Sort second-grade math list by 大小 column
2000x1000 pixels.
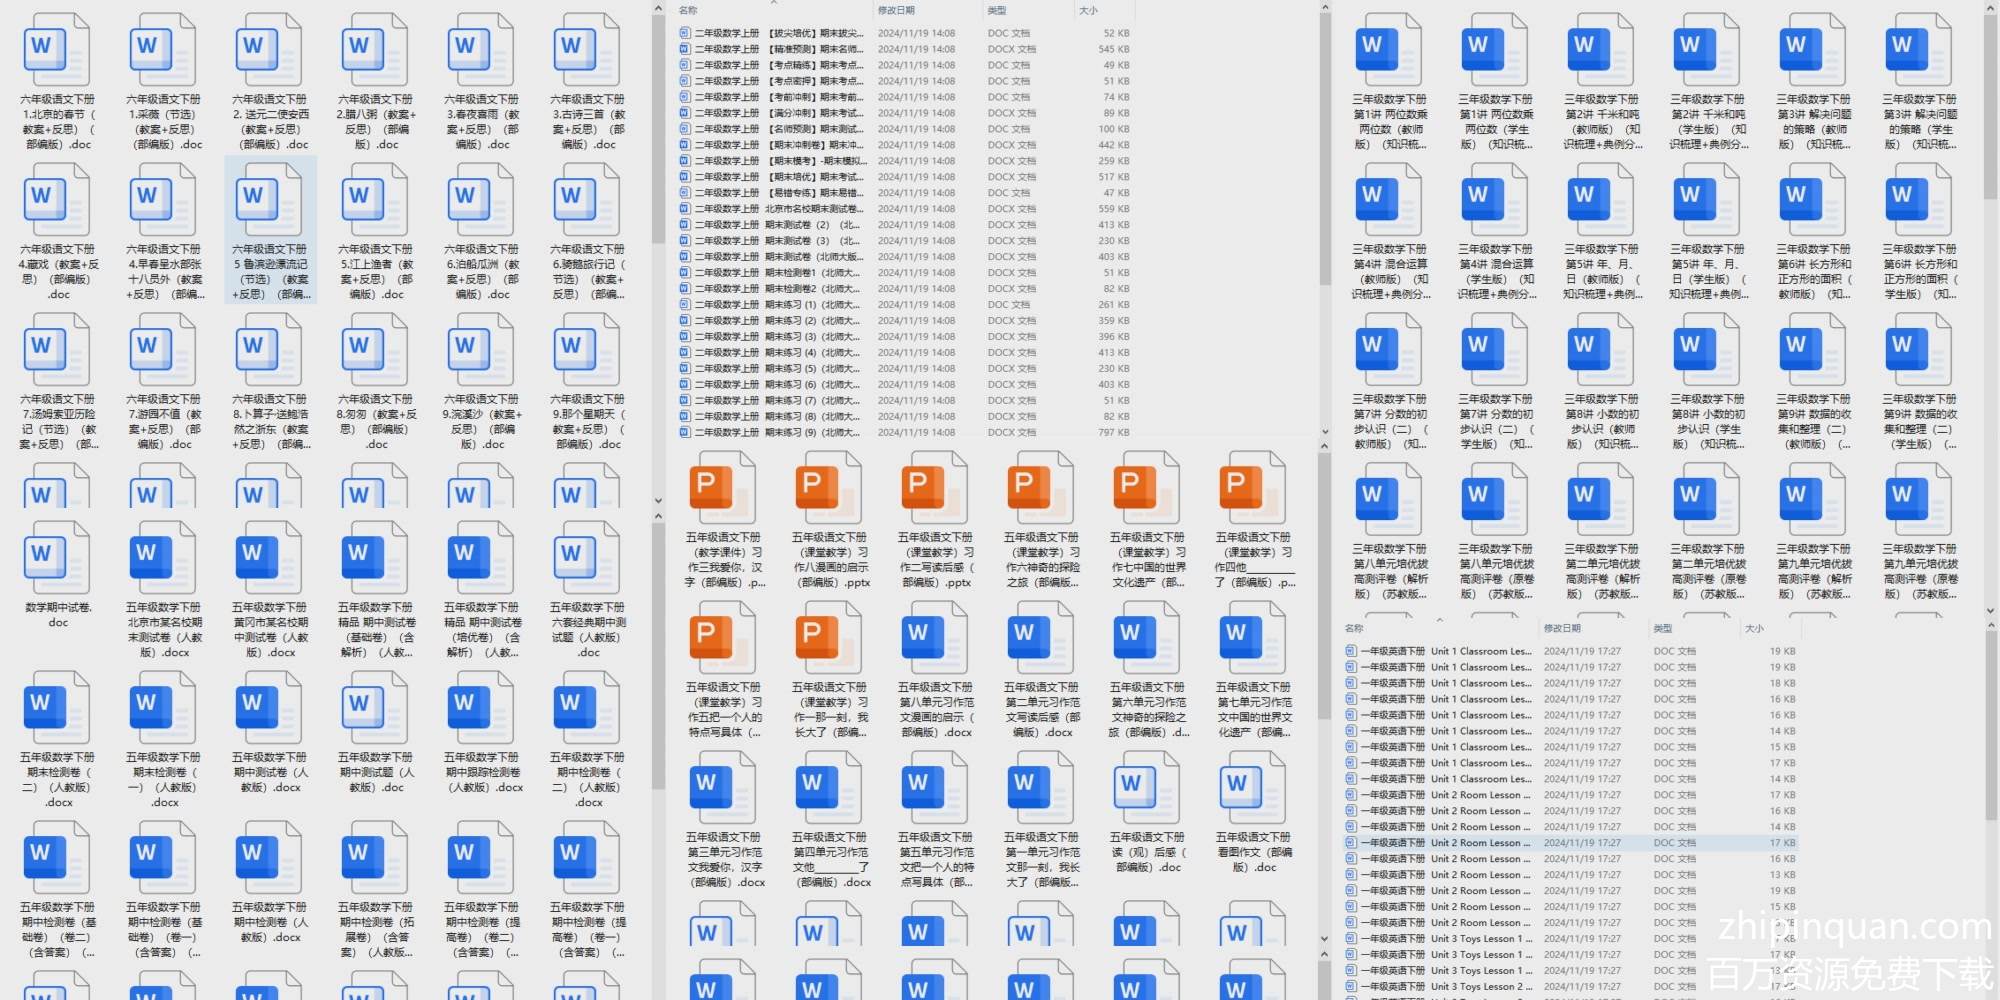tap(1088, 10)
